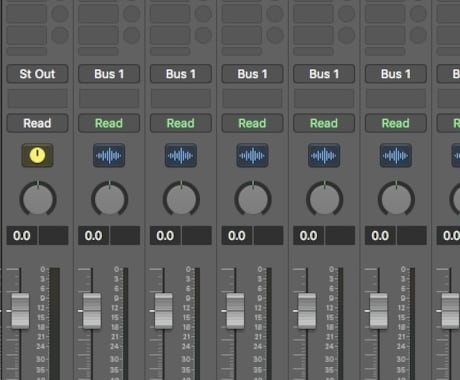Reset peak level display on second Bus 1 strip
This screenshot has width=460, height=380.
tap(197, 236)
